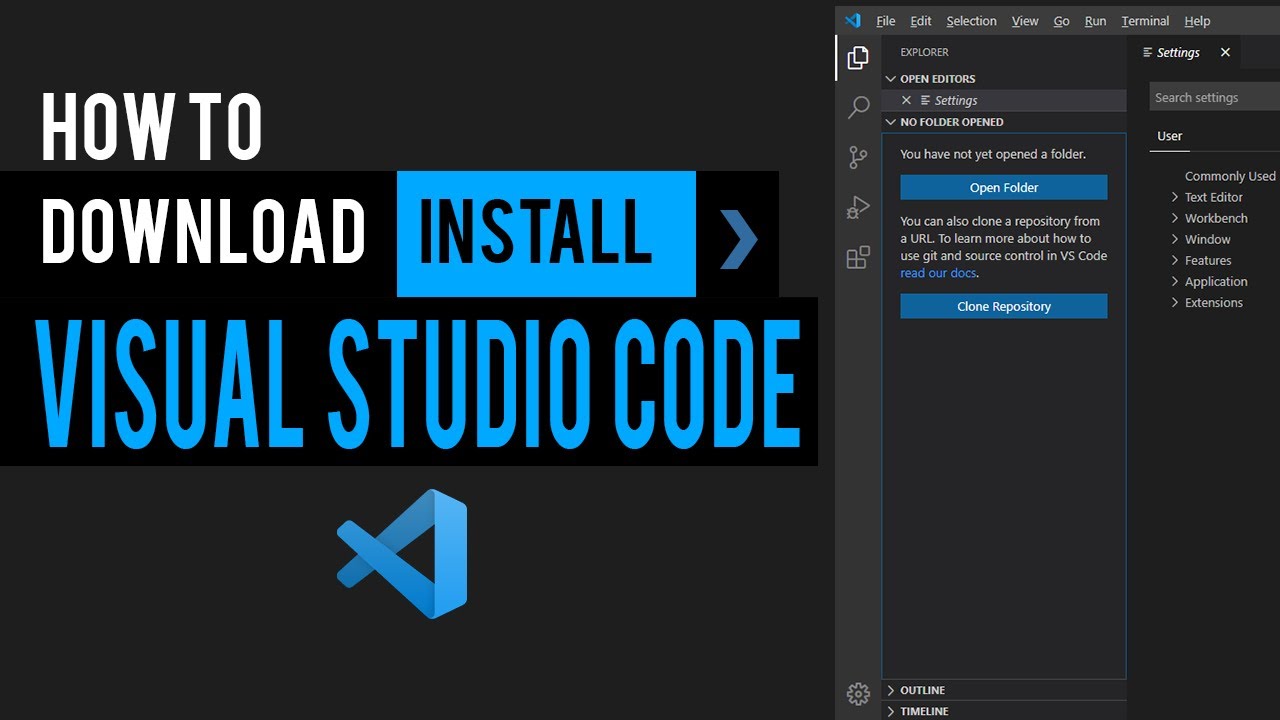
Task: Click the Visual Studio Code logo graphic
Action: [402, 554]
